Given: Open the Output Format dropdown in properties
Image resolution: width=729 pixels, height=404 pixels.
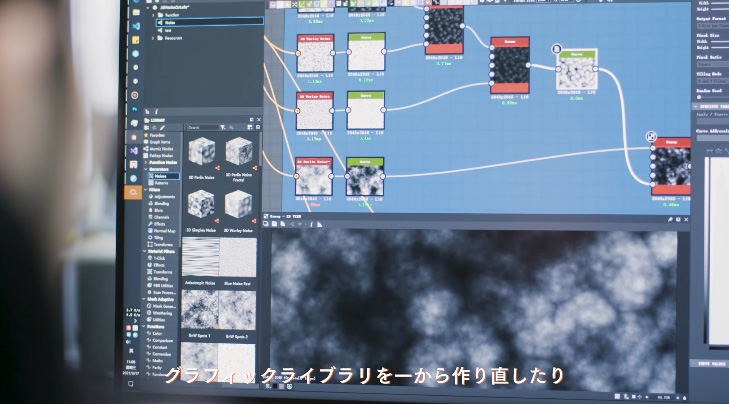Looking at the screenshot, I should [x=712, y=26].
